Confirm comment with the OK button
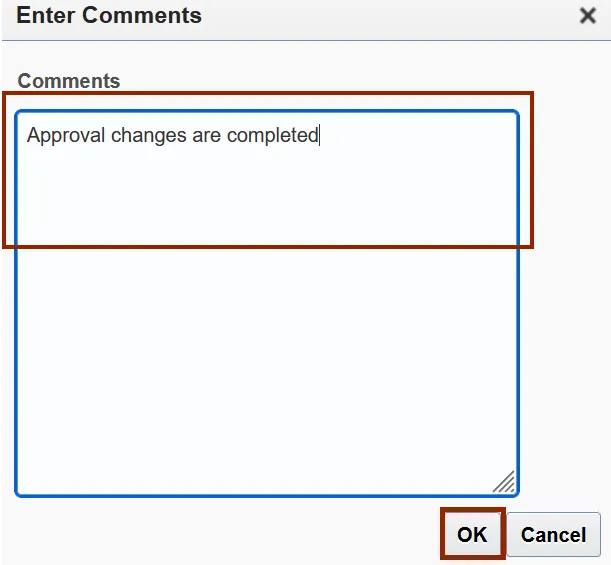The height and width of the screenshot is (565, 611). [472, 535]
